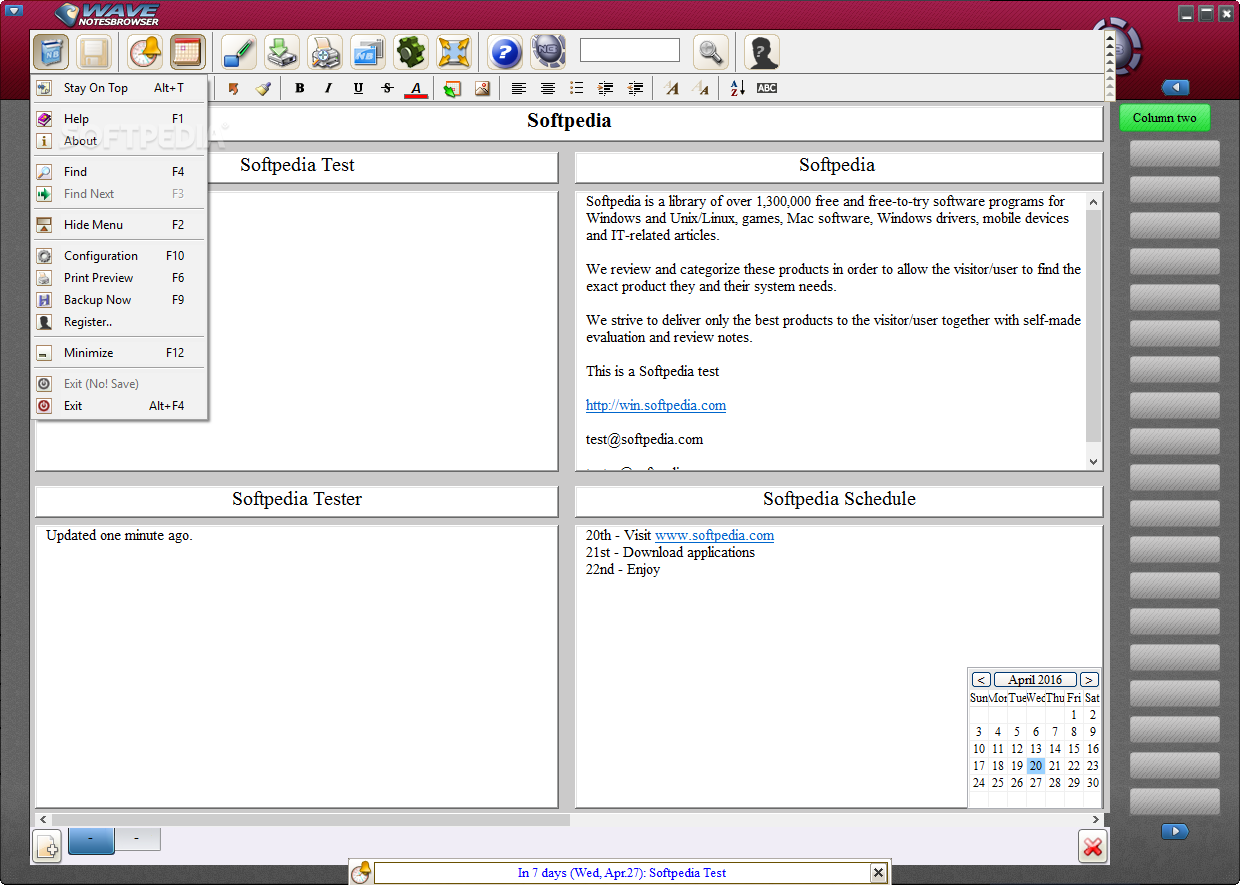Screen dimensions: 1240x885
Task: Open print preview from toolbar
Action: click(x=325, y=51)
